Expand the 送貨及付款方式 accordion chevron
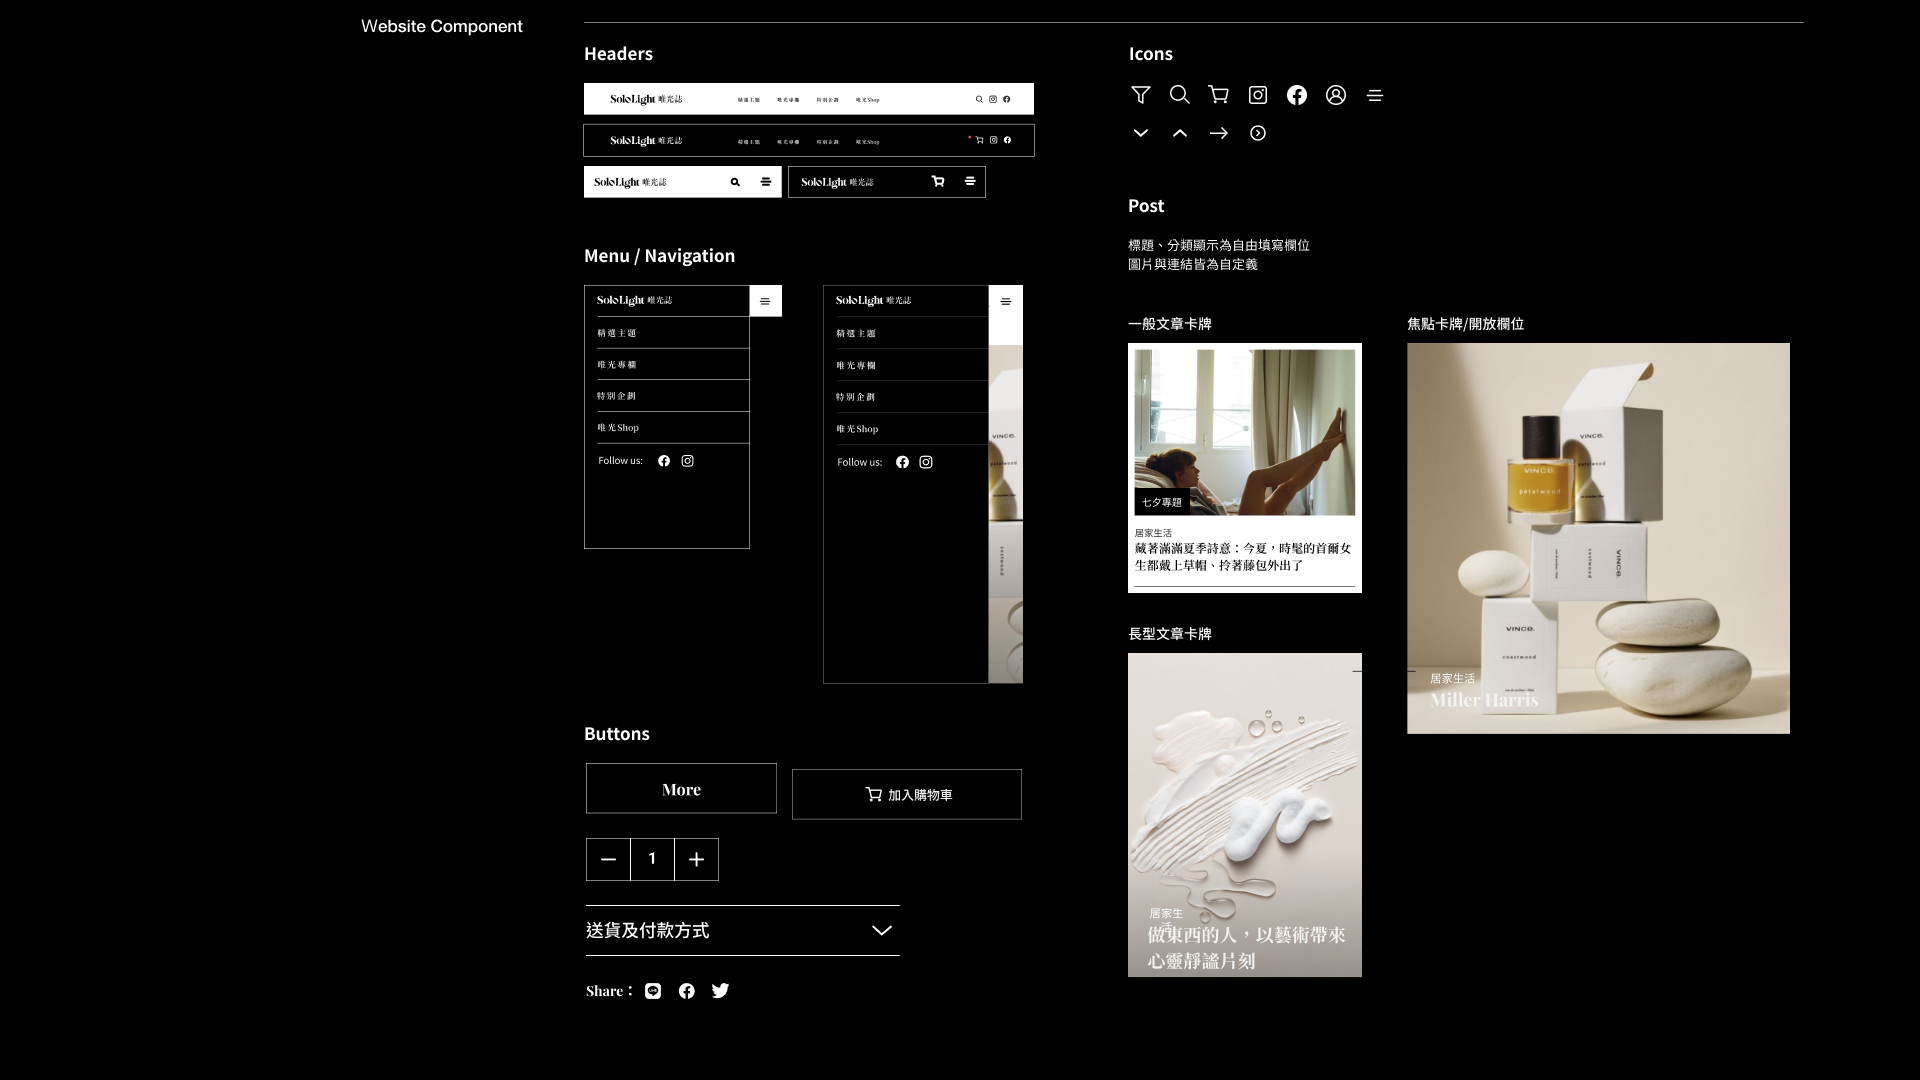This screenshot has width=1920, height=1080. [881, 930]
